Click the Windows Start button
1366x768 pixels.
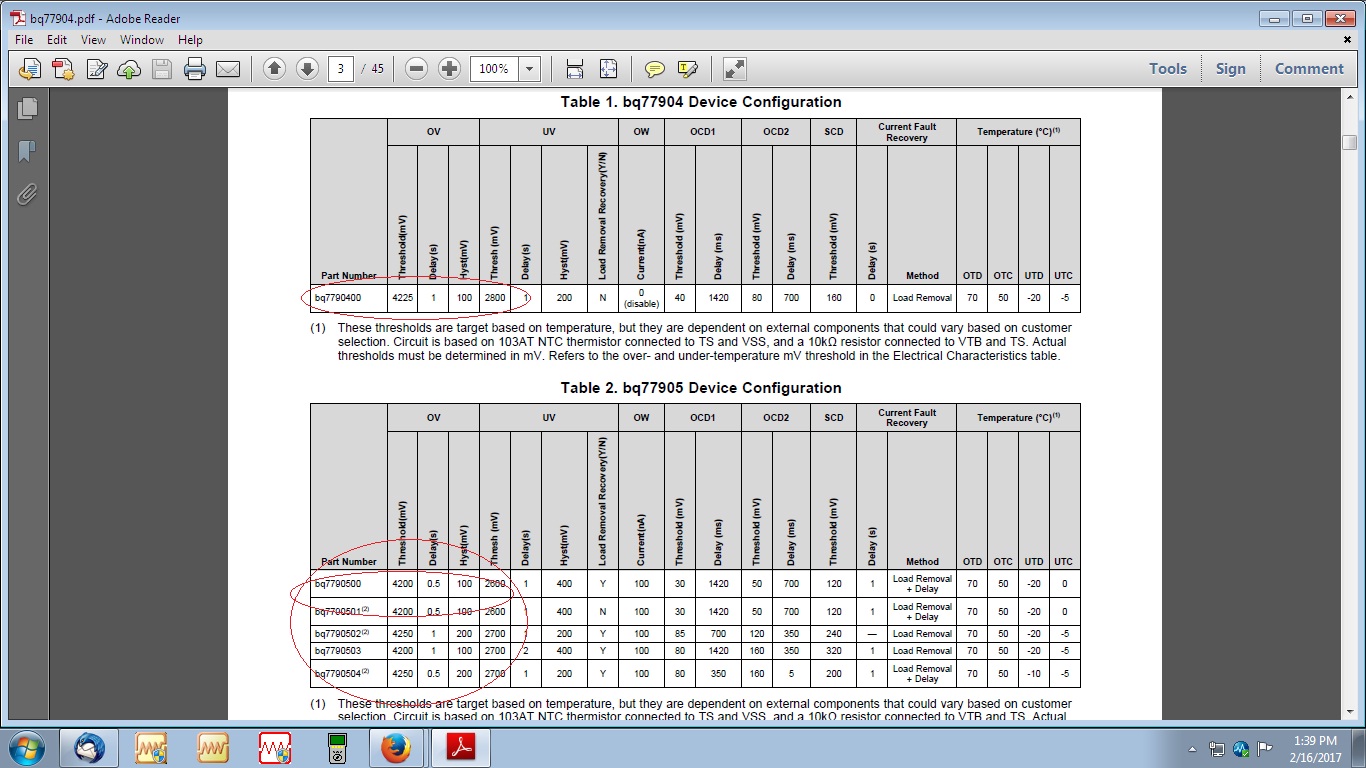[25, 748]
